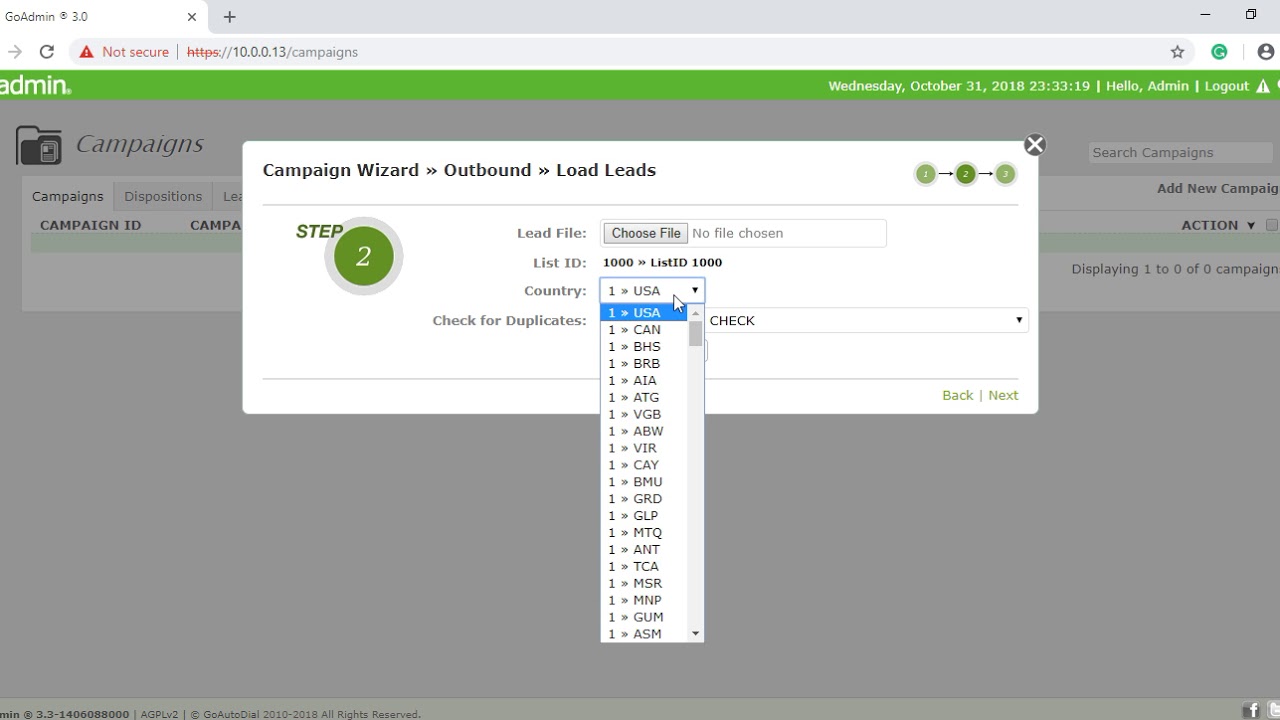Sort by CAMPAIGN ID column header
This screenshot has width=1280, height=720.
coord(91,225)
